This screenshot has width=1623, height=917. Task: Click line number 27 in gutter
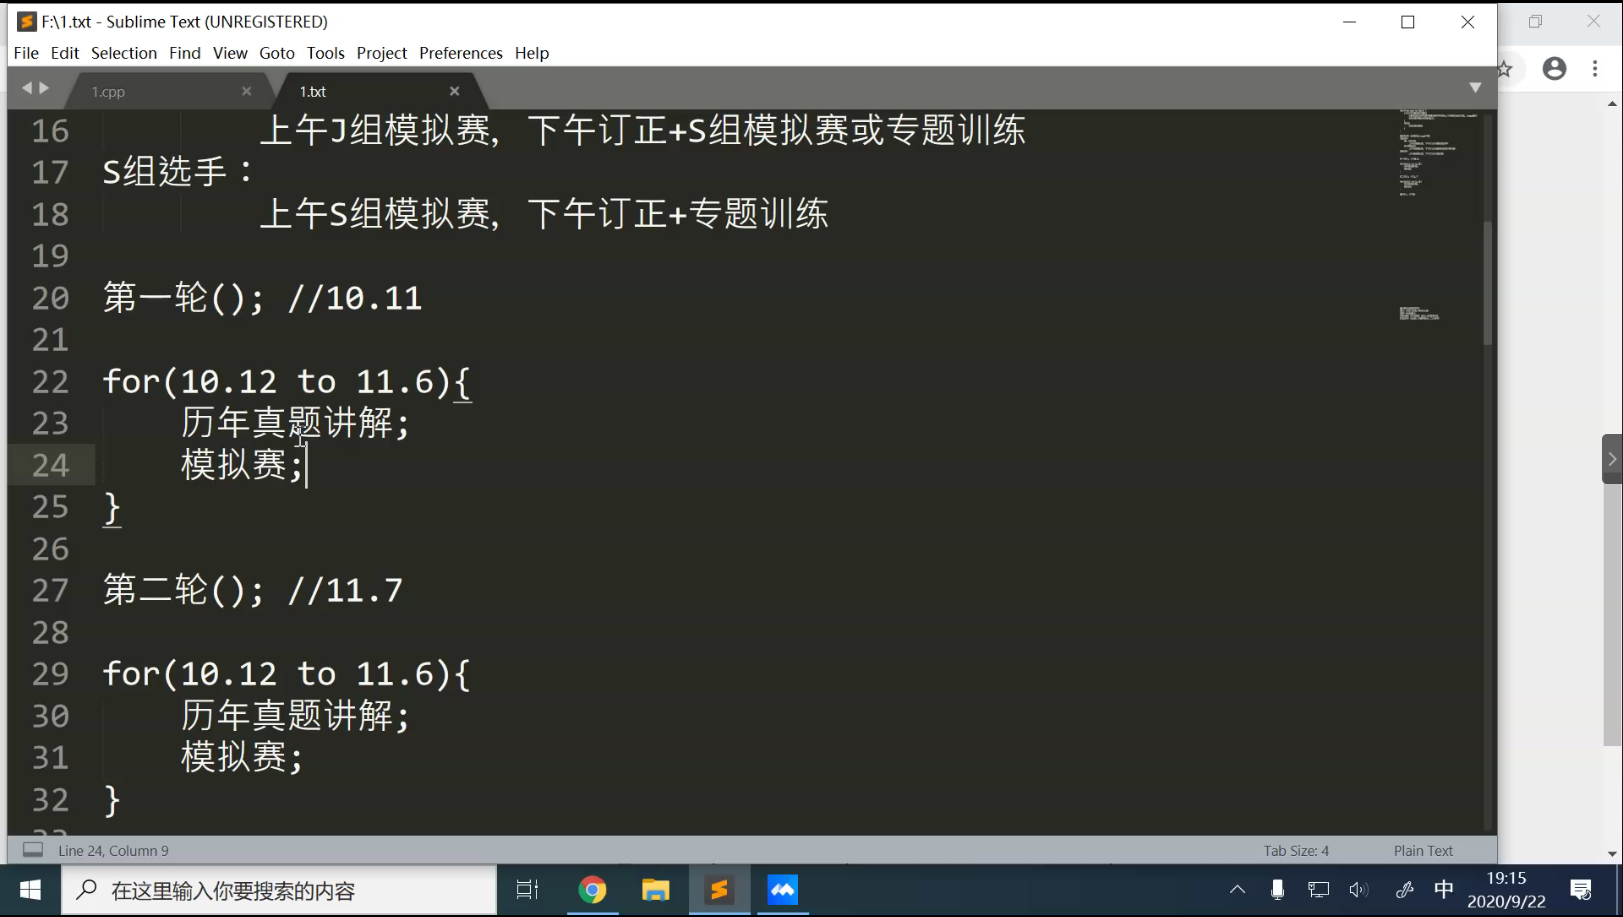click(x=50, y=590)
